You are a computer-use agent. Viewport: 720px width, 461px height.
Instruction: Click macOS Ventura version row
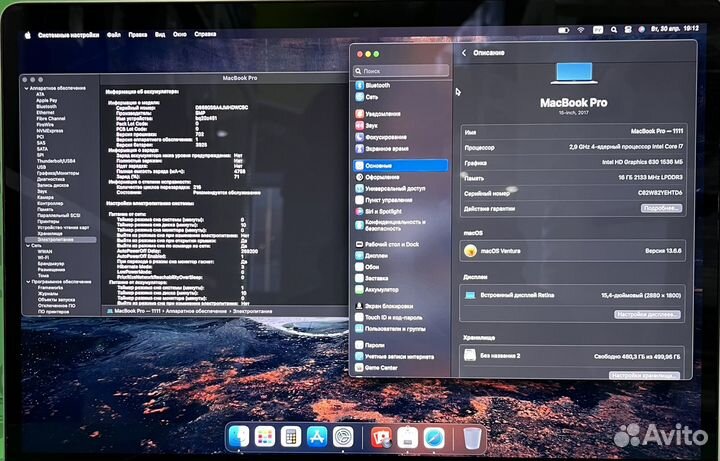pos(573,251)
